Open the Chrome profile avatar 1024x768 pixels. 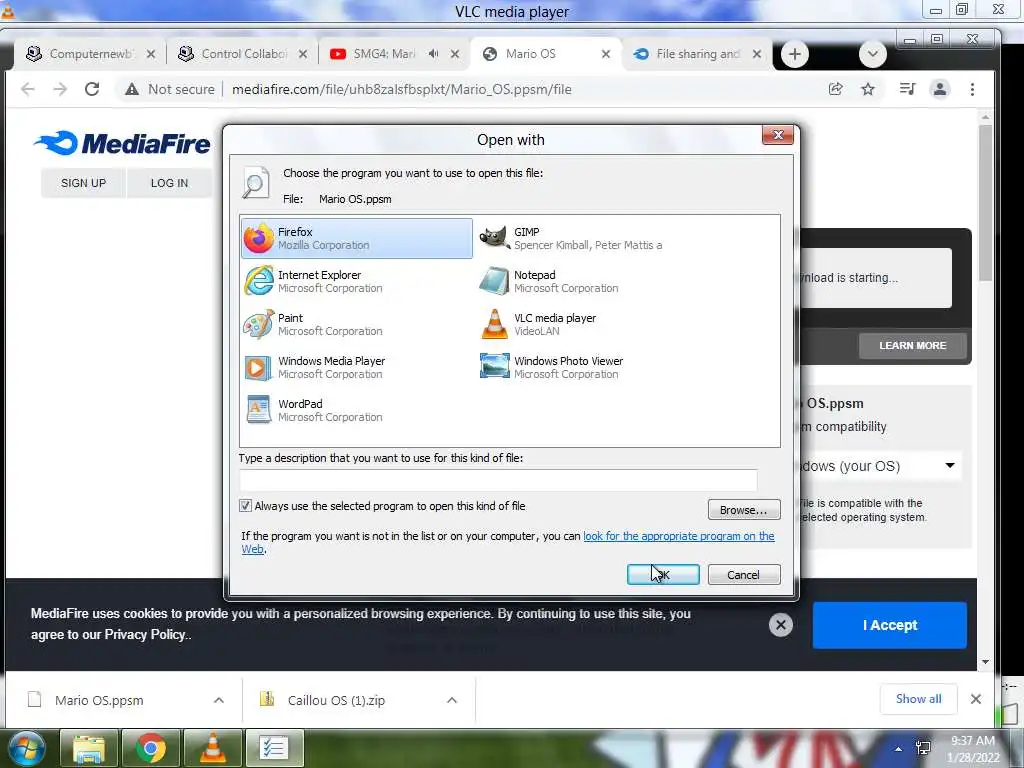(940, 89)
